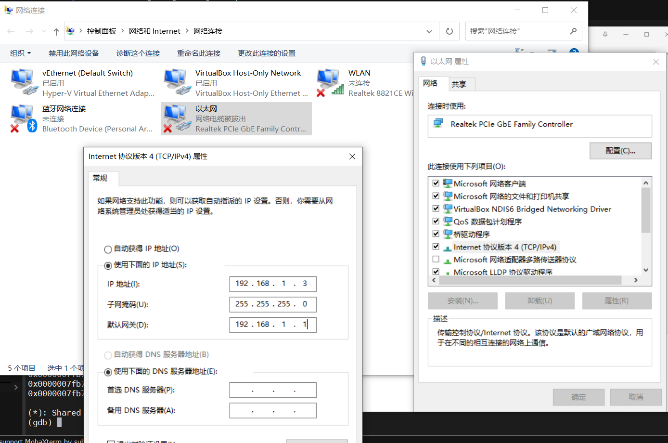The width and height of the screenshot is (668, 443).
Task: Open the 组织 dropdown menu
Action: [20, 53]
